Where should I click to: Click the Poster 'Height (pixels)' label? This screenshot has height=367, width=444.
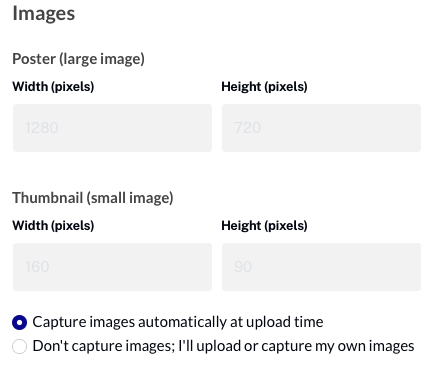coord(264,87)
